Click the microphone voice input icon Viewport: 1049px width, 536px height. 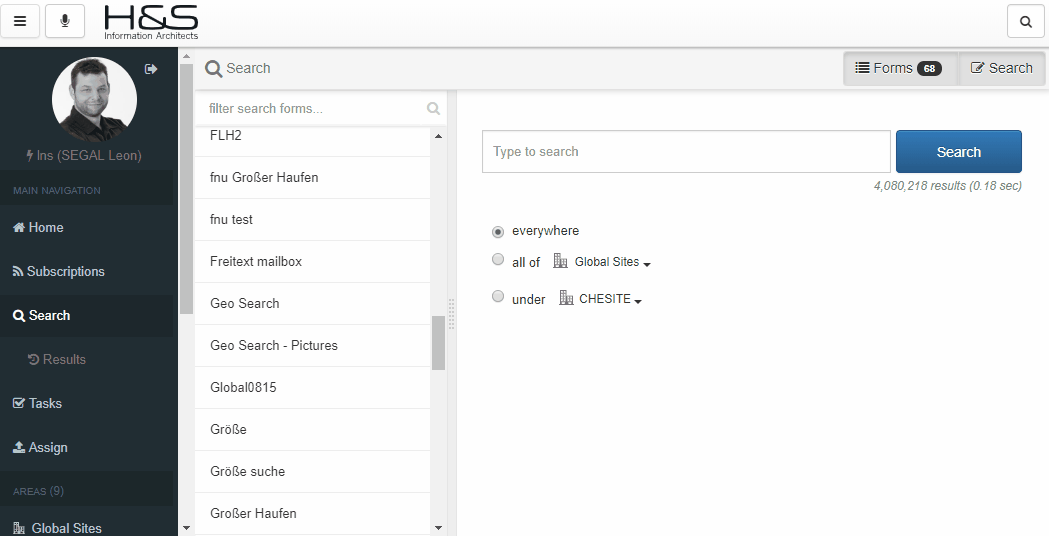point(65,21)
